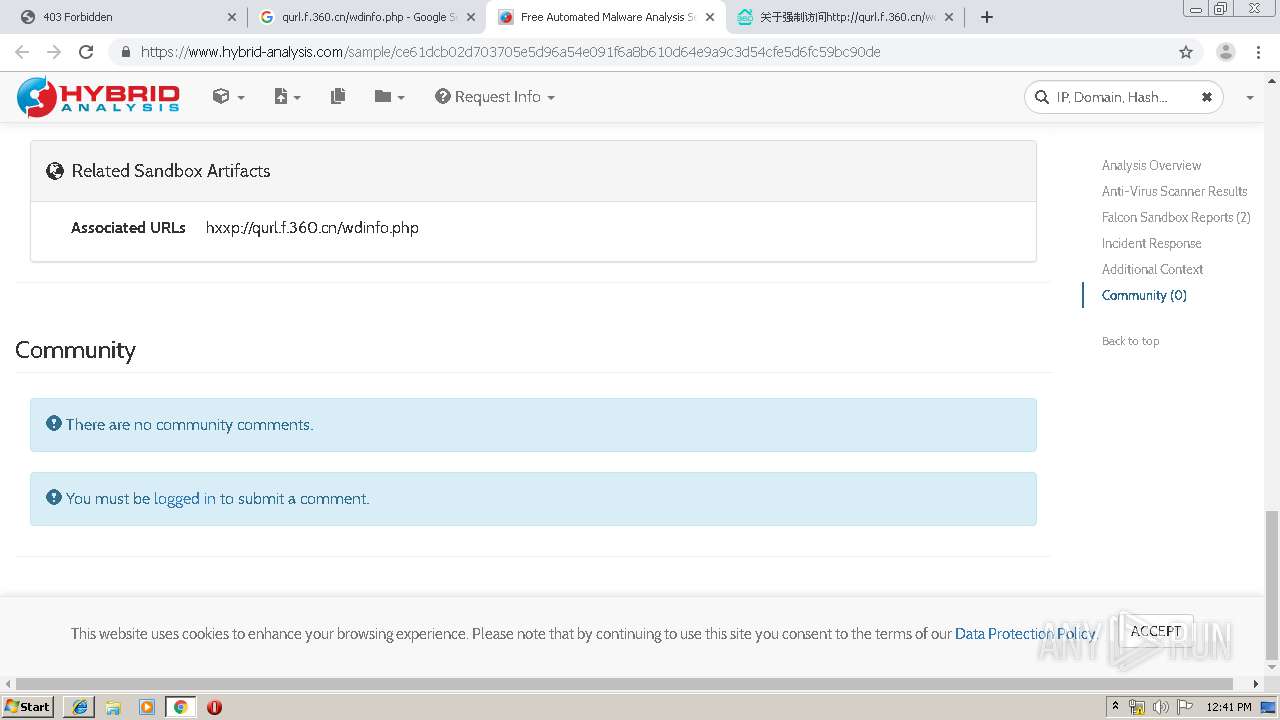Open Windows Explorer from taskbar
1280x720 pixels.
click(113, 707)
